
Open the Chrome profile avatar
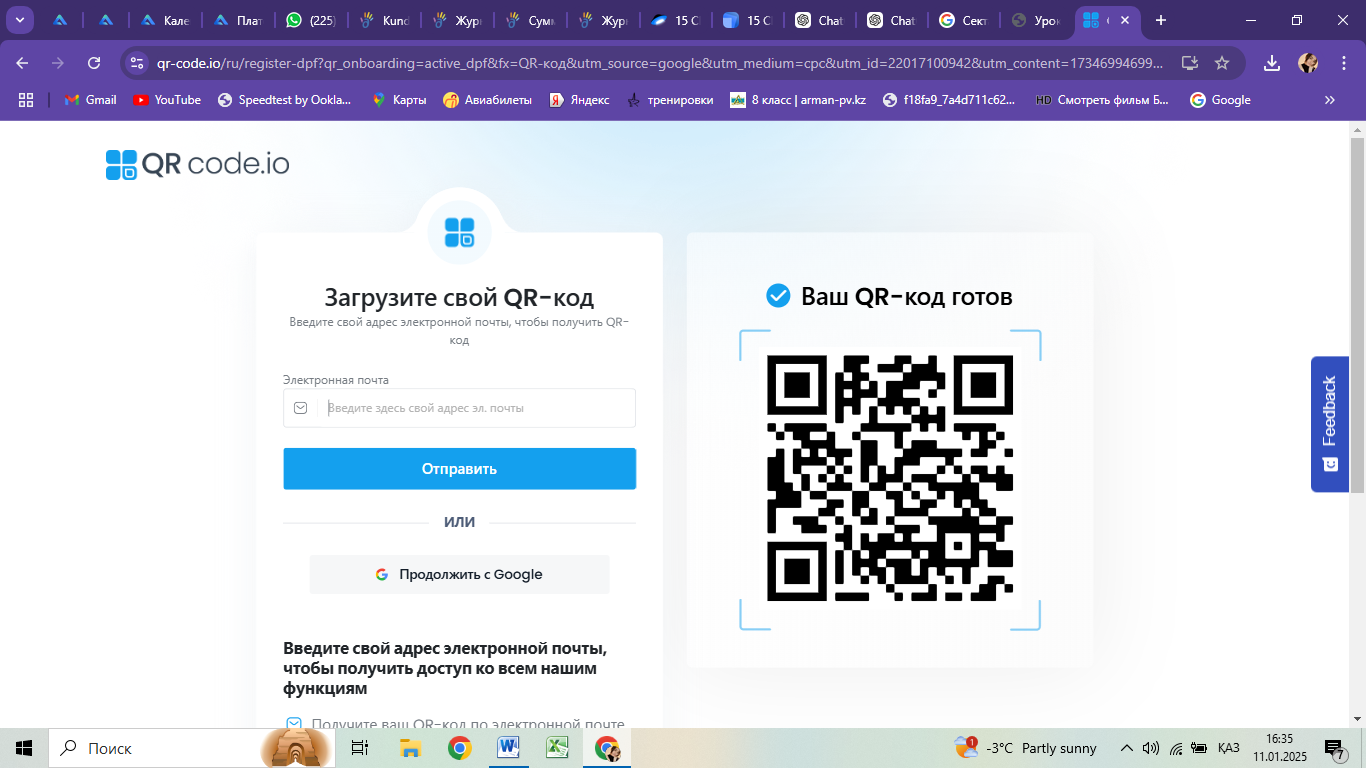point(1308,63)
